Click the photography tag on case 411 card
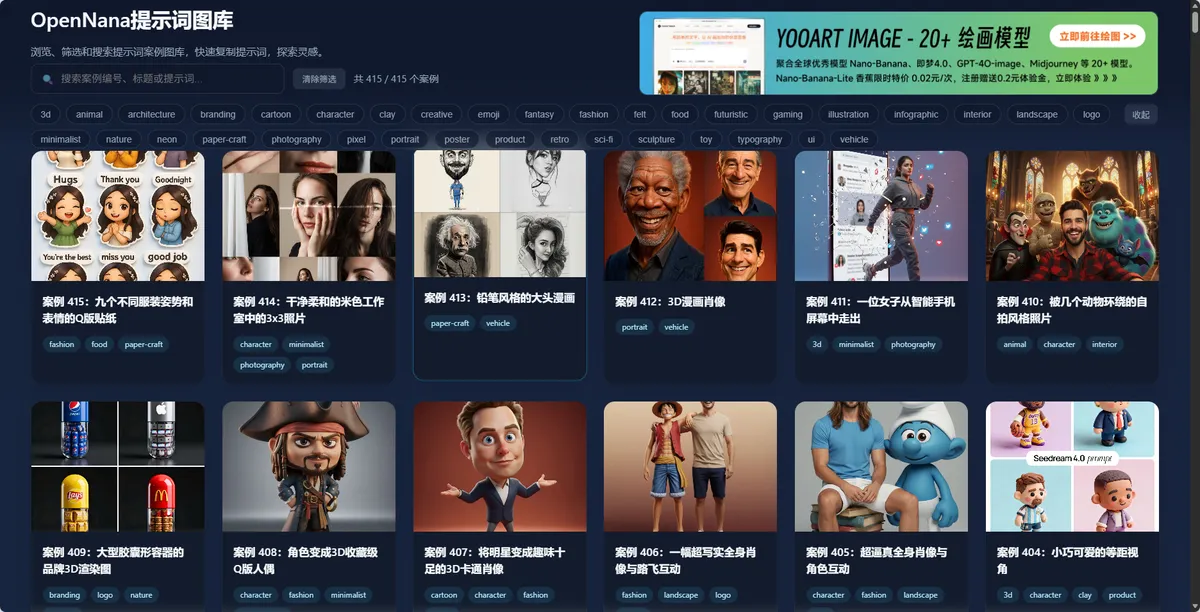1200x612 pixels. coord(913,344)
